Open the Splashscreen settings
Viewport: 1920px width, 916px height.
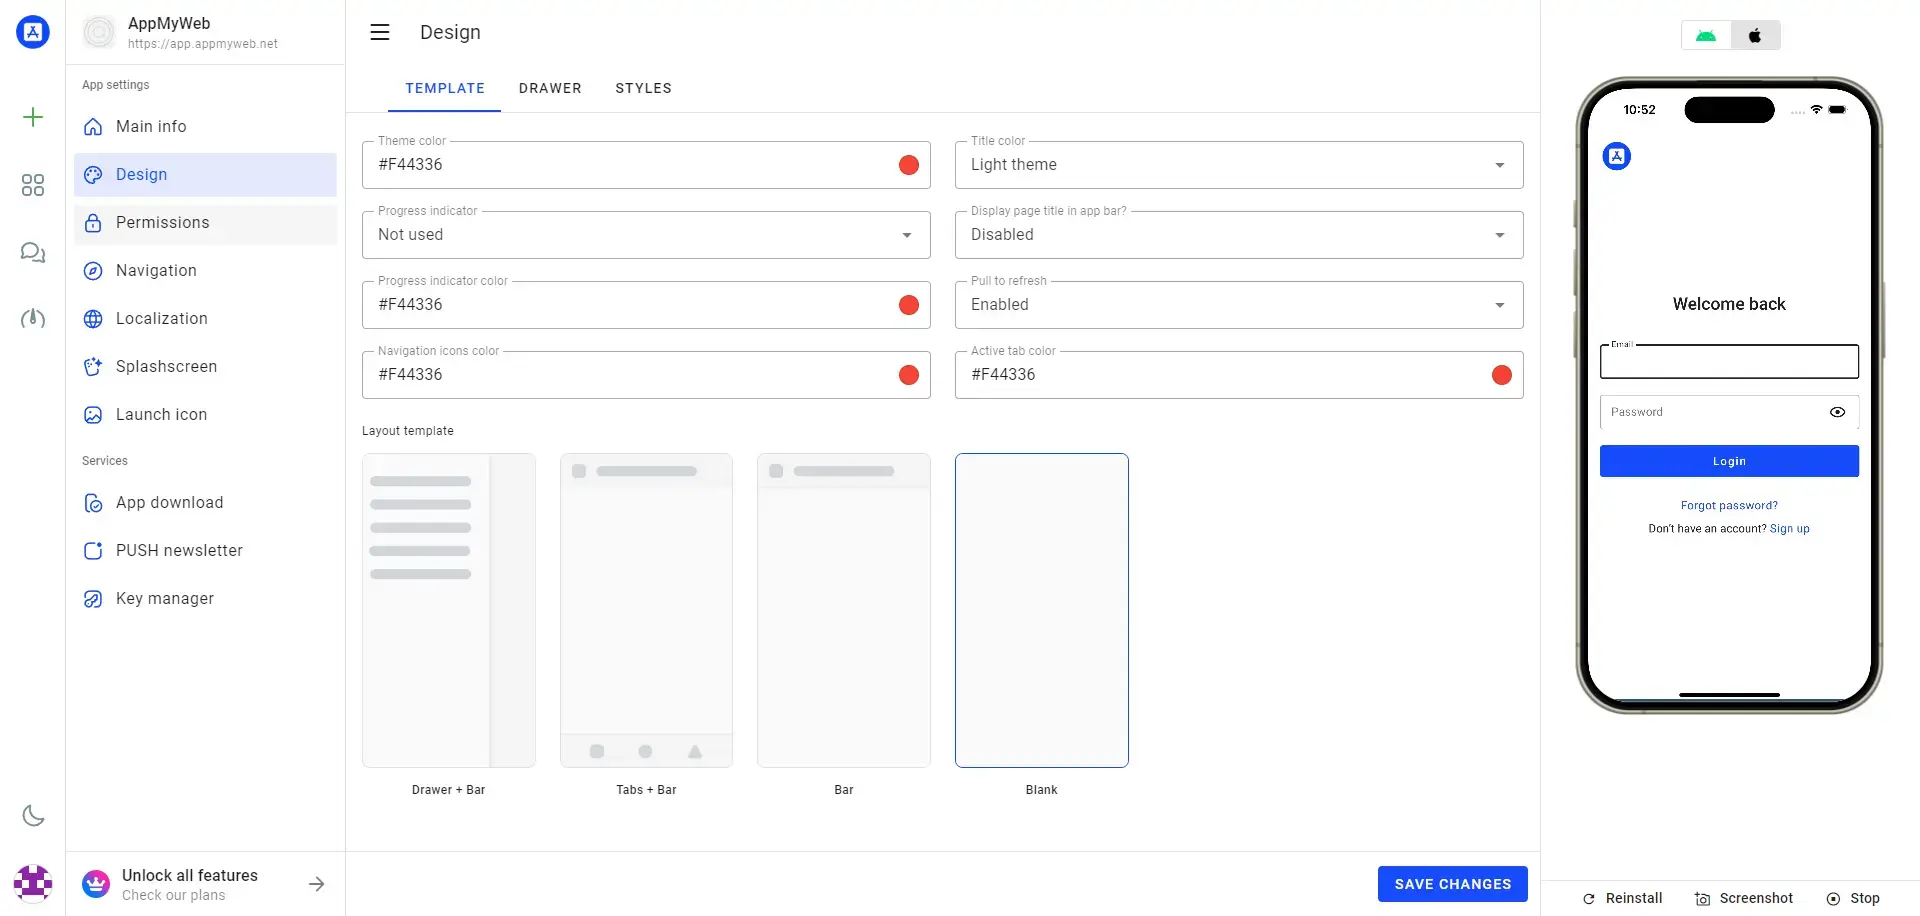tap(166, 366)
